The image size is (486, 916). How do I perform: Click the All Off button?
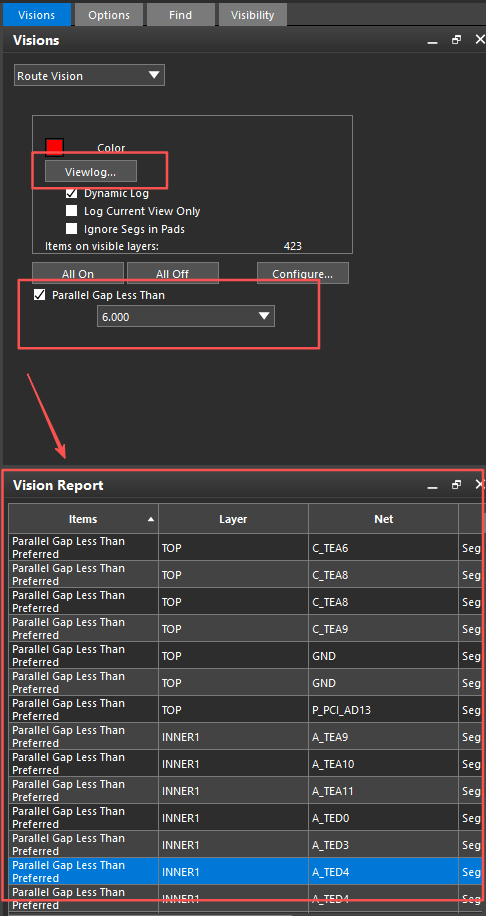click(173, 273)
